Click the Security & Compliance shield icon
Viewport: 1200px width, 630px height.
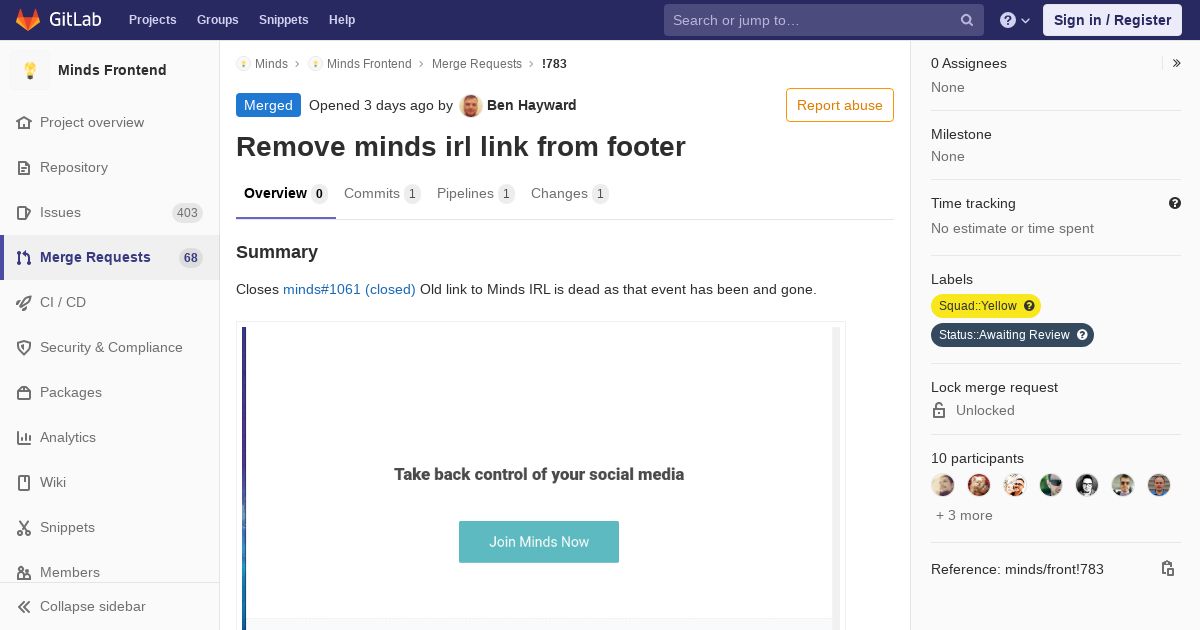point(24,347)
